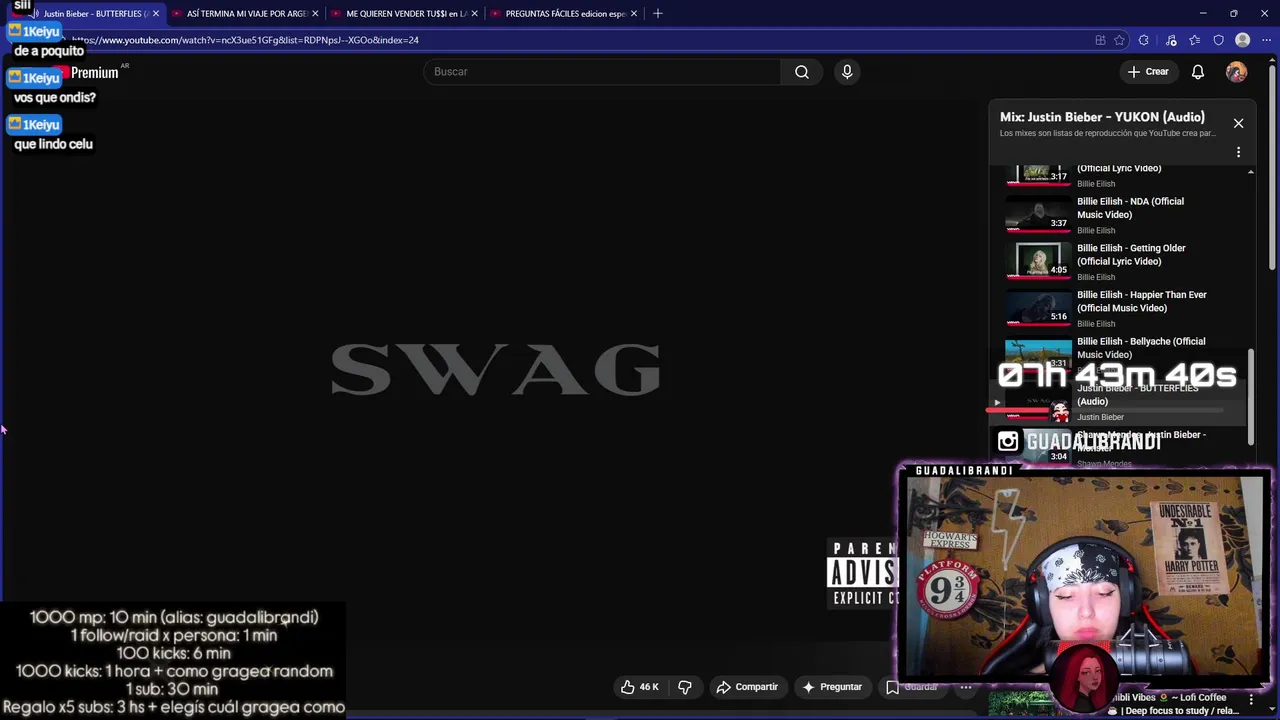Open browser extensions puzzle icon
This screenshot has width=1280, height=720.
(1144, 40)
